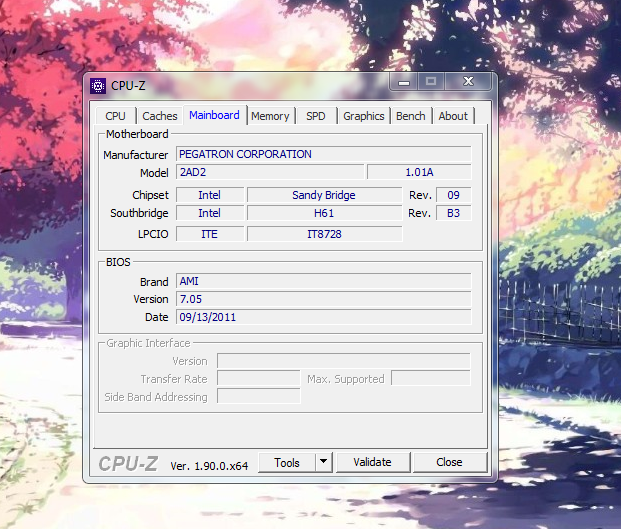
Task: Click the chipset revision value 09
Action: pos(453,195)
